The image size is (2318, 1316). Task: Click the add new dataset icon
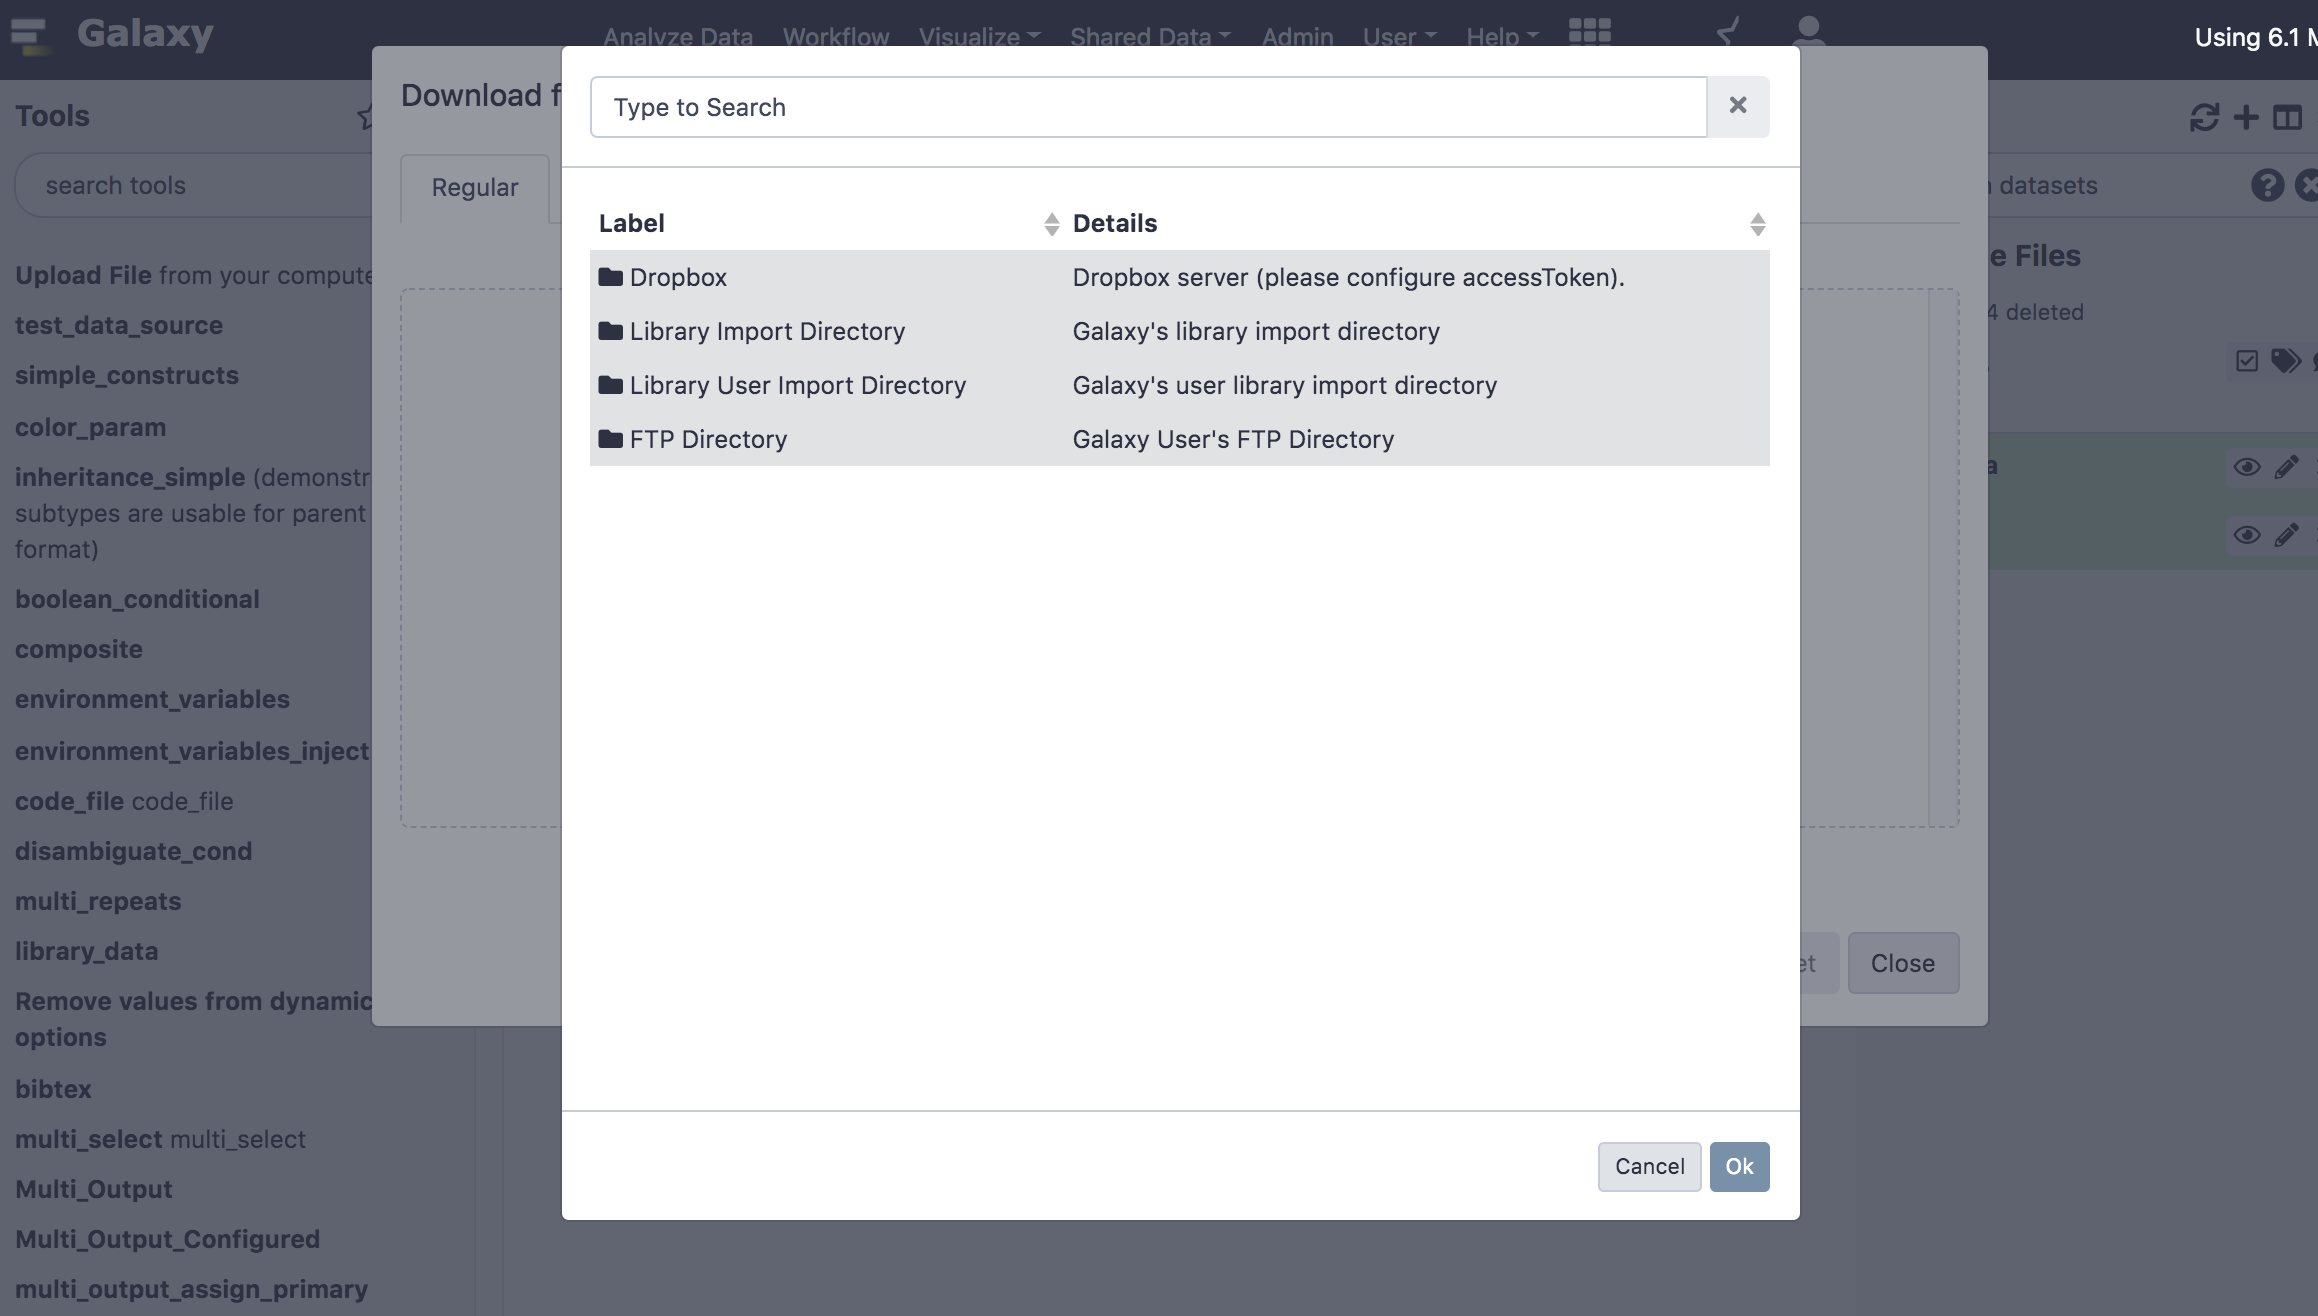pos(2246,119)
